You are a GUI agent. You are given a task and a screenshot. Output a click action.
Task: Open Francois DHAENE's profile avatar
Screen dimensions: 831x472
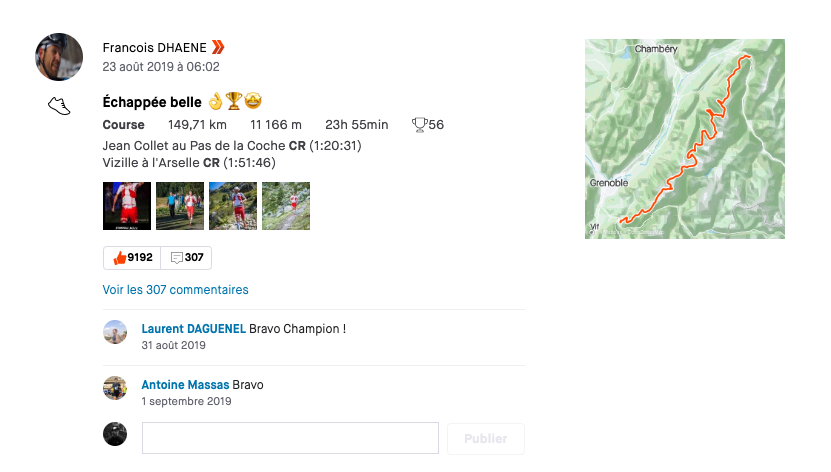tap(59, 57)
